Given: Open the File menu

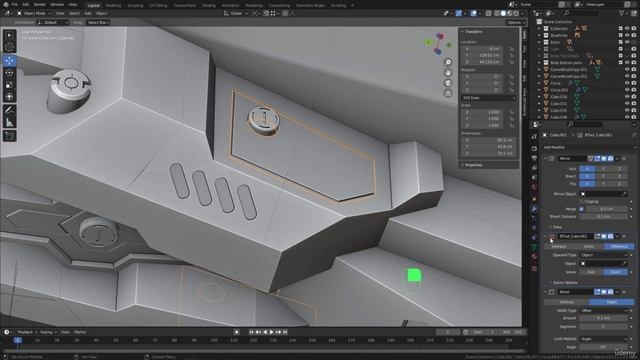Looking at the screenshot, I should pos(15,4).
